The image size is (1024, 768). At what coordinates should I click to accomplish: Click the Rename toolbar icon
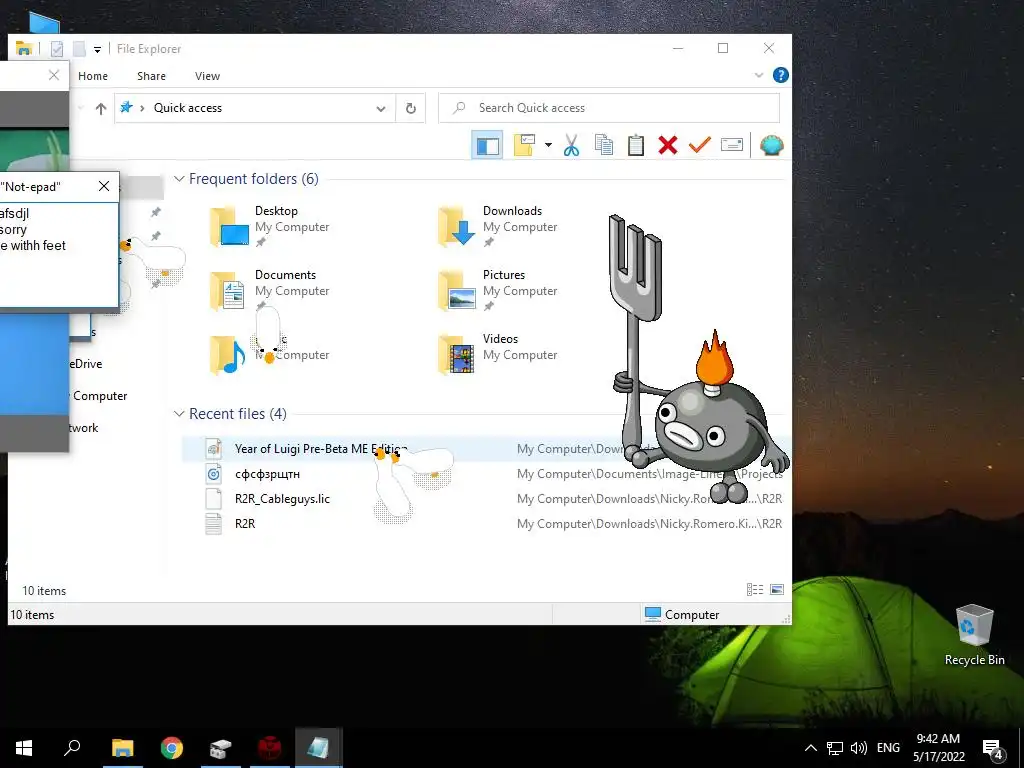pos(731,145)
